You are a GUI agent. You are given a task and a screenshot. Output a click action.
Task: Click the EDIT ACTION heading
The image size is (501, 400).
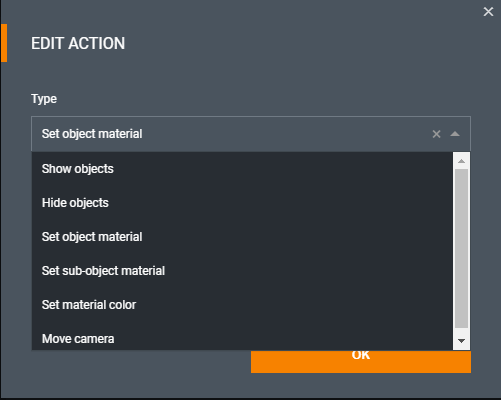(78, 43)
